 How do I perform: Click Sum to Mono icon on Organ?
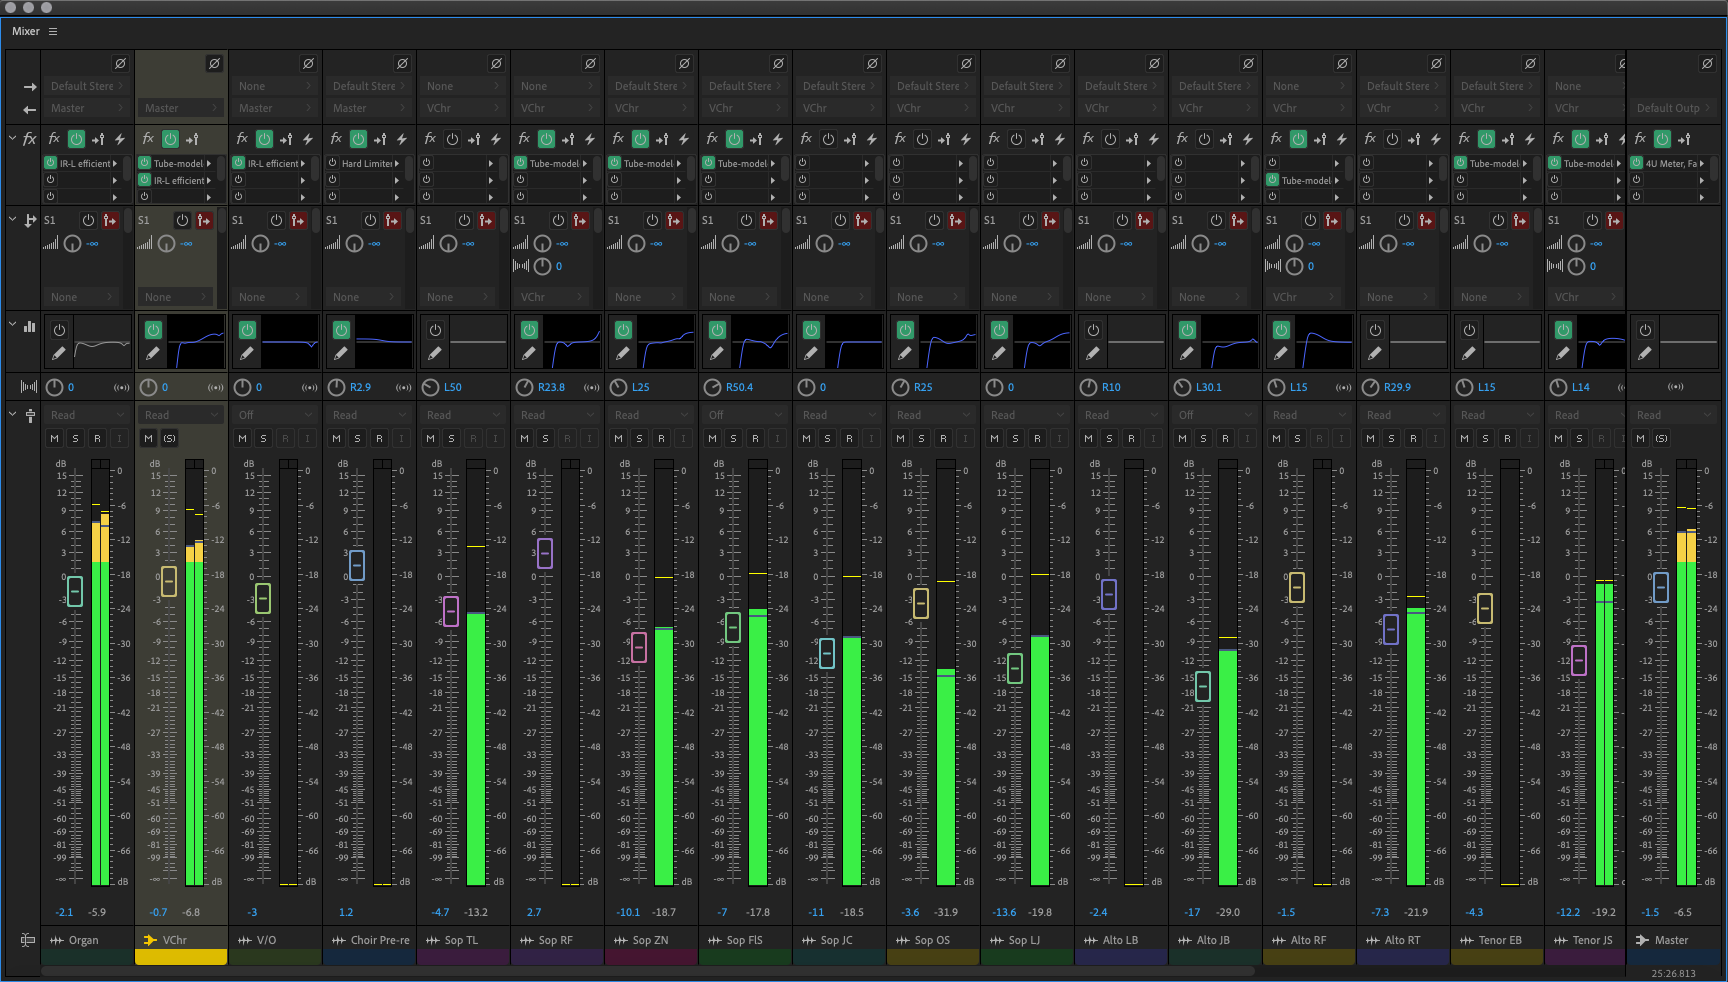pyautogui.click(x=121, y=387)
